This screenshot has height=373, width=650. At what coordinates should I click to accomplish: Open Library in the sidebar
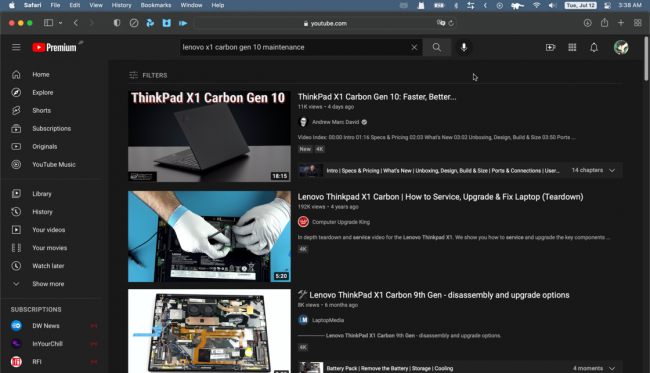tap(42, 194)
